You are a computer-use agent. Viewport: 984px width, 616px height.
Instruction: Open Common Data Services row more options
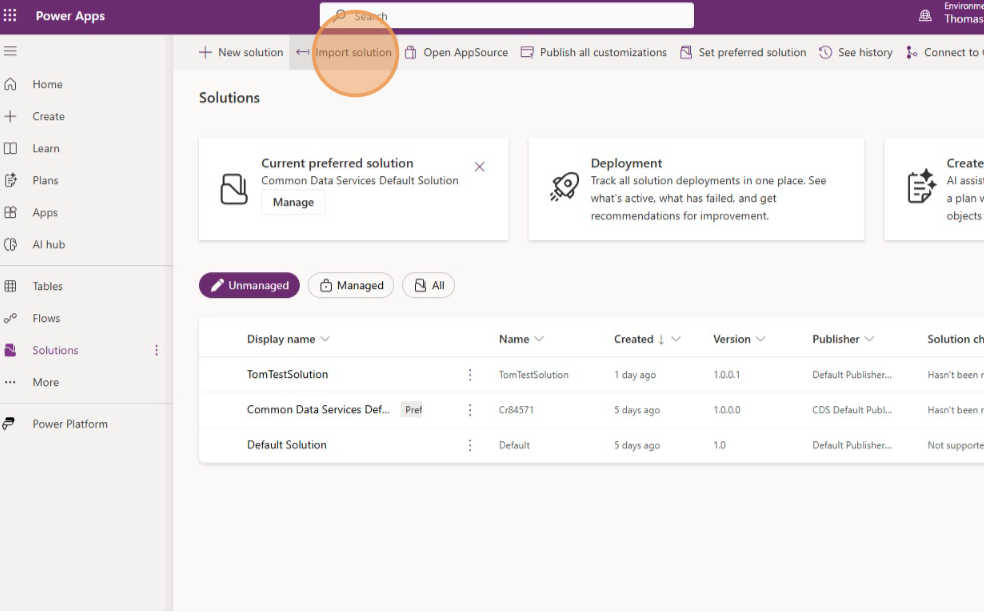[470, 410]
